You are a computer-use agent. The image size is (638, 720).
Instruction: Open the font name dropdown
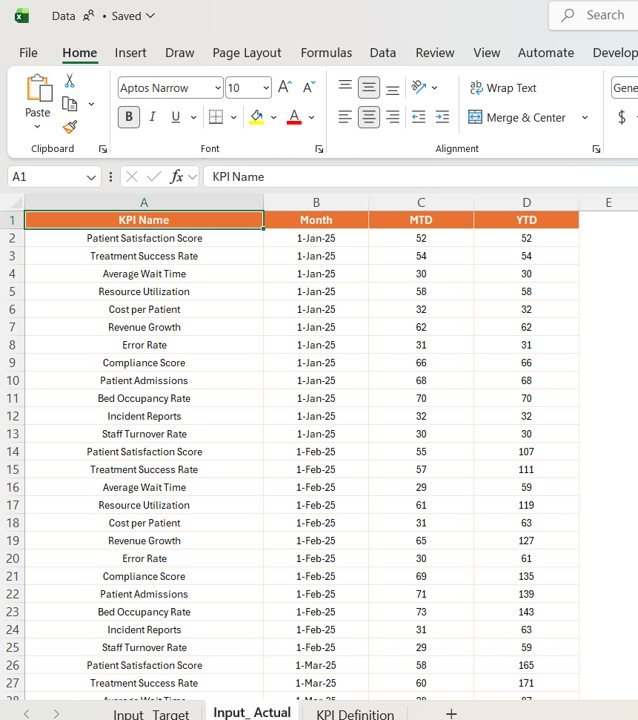[217, 88]
